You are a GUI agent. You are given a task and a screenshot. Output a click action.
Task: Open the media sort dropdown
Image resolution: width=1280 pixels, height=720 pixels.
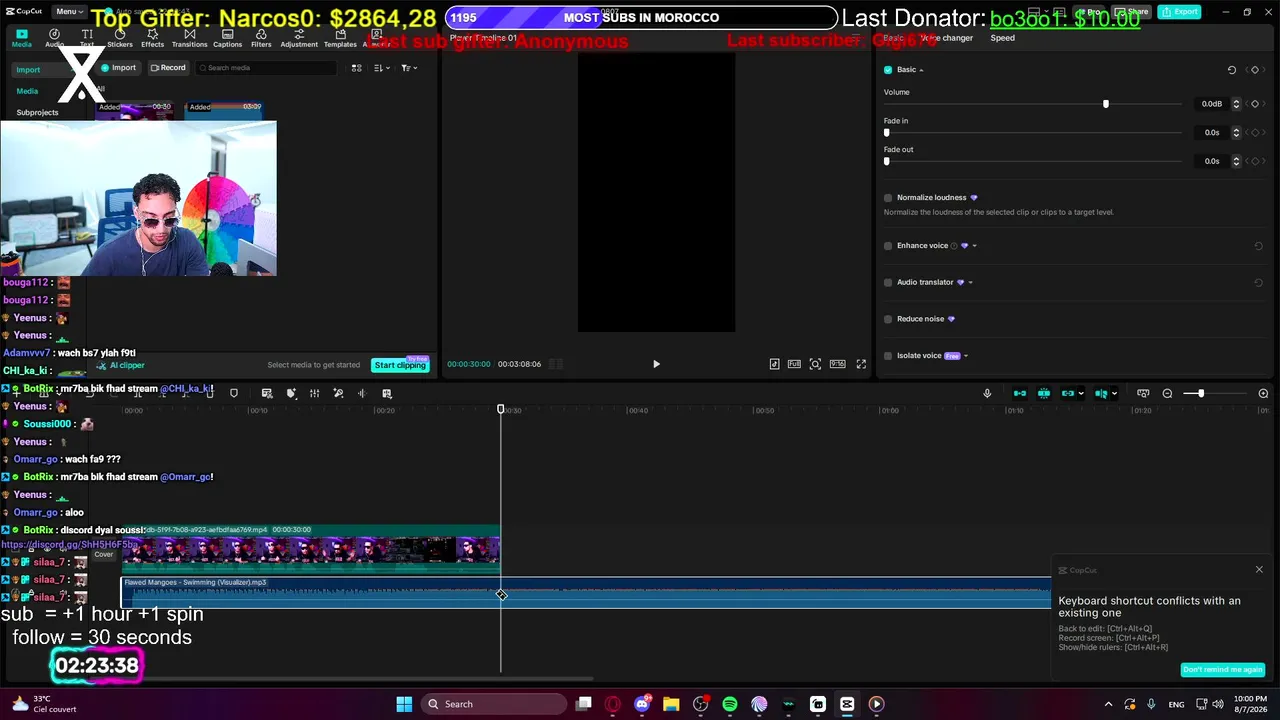point(381,68)
